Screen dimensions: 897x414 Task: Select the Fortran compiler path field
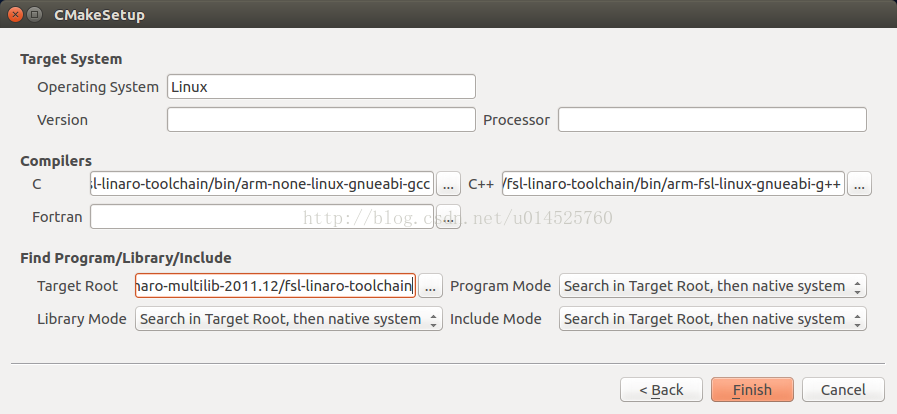[x=262, y=217]
